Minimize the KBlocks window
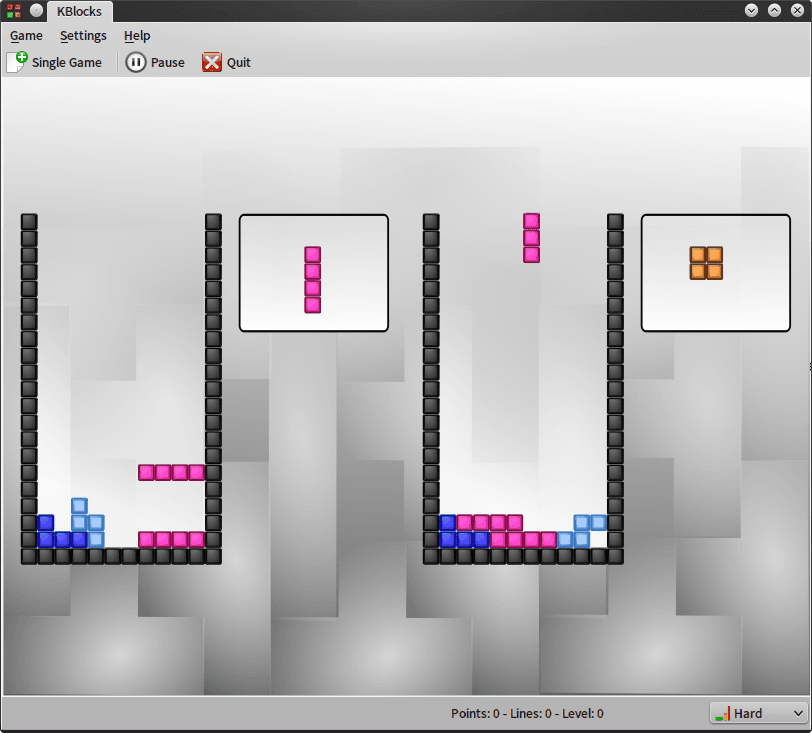 (x=751, y=10)
